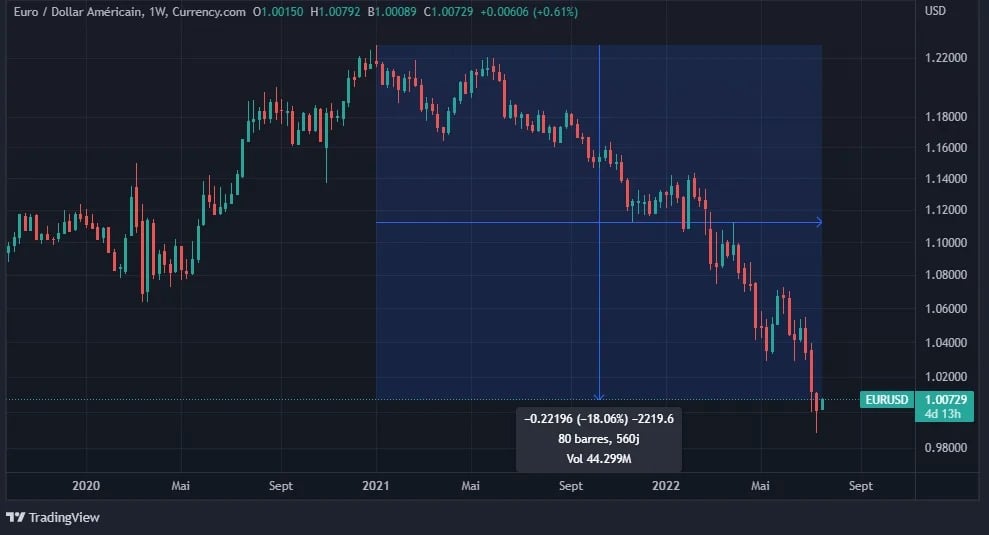Click the 4d 13h countdown label

tap(942, 414)
